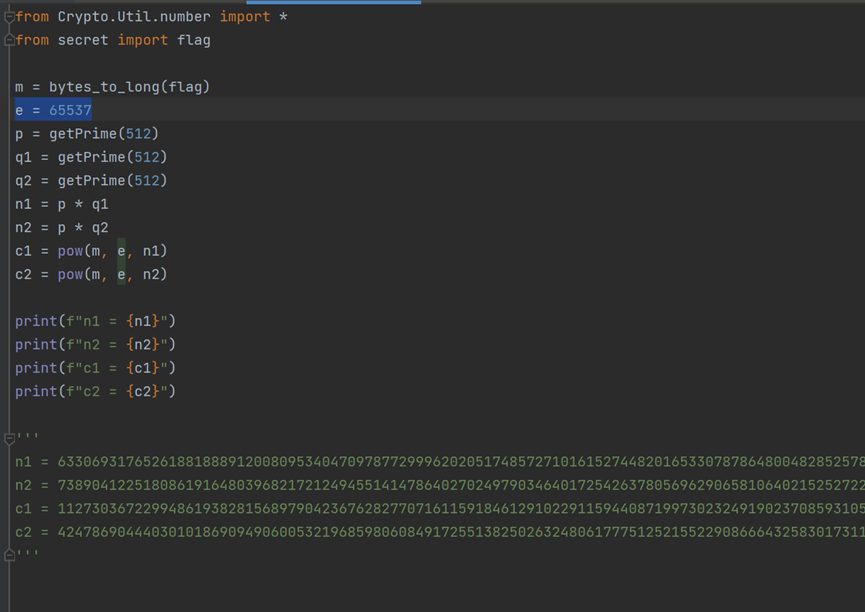
Task: Click the 'q1 = getPrime(512)' line
Action: click(x=91, y=157)
